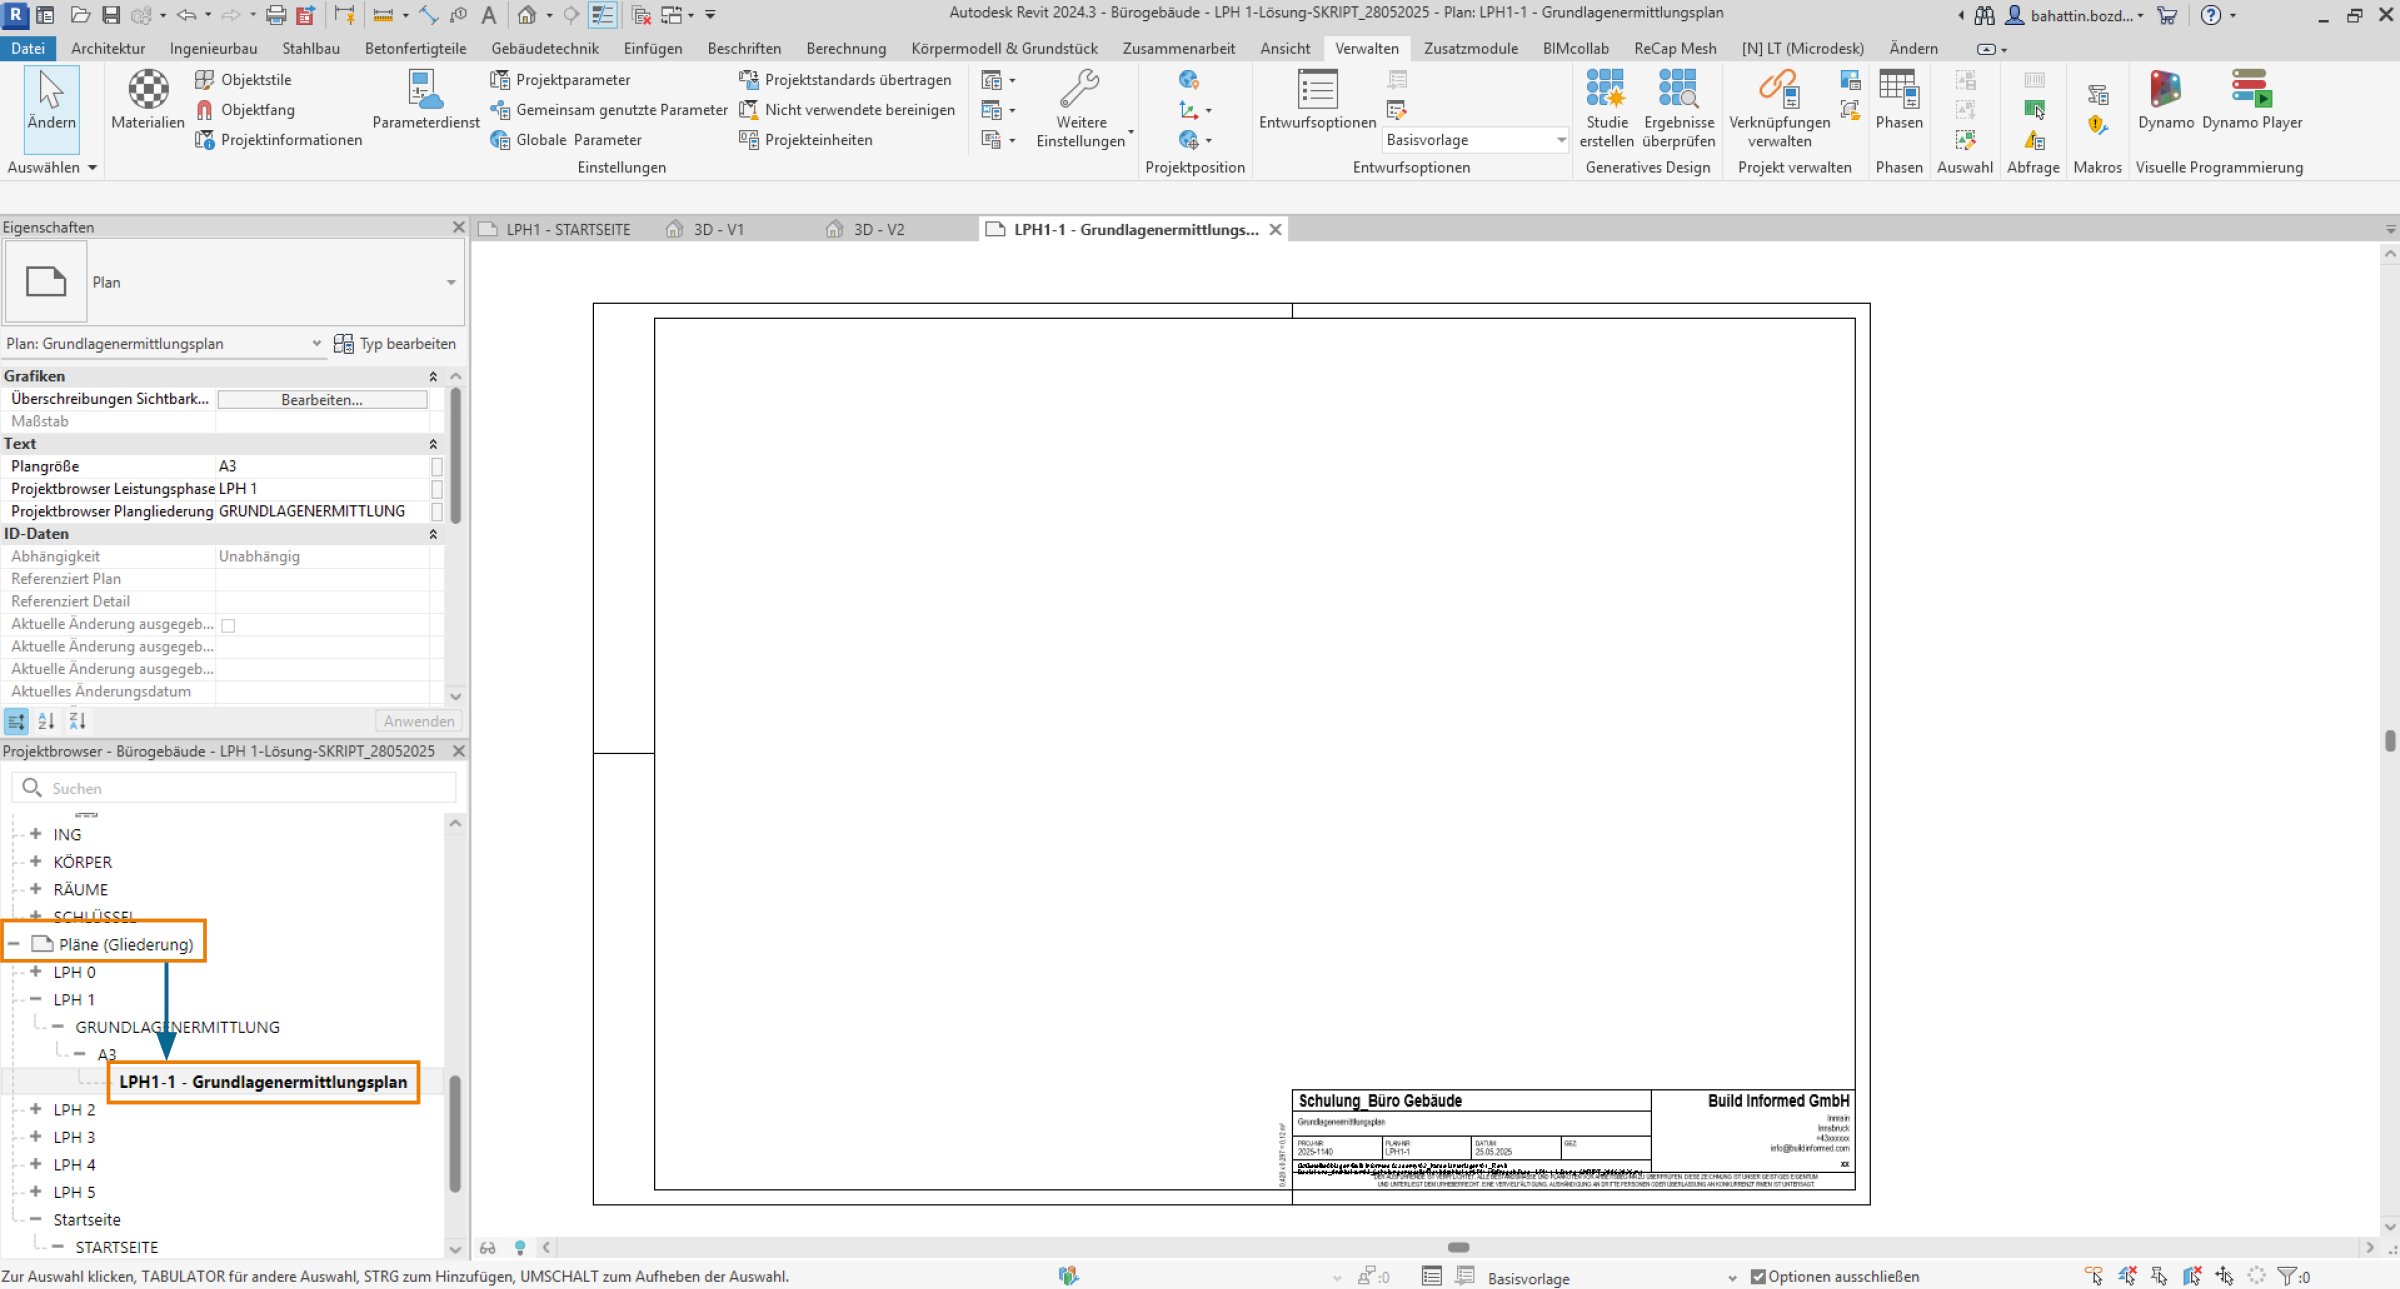This screenshot has width=2400, height=1289.
Task: Select LPH1-1 - Grundlagenermittlungsplan sheet
Action: [263, 1082]
